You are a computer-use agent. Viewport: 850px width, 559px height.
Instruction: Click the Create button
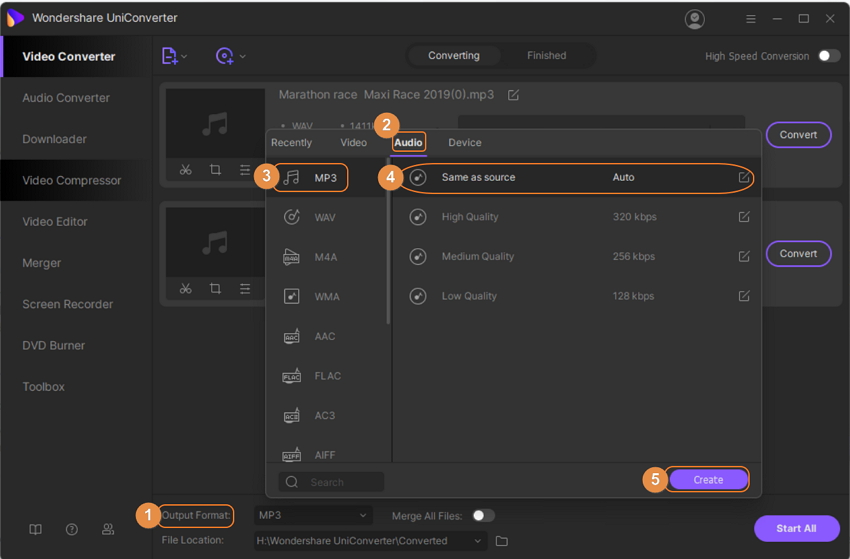pos(708,480)
